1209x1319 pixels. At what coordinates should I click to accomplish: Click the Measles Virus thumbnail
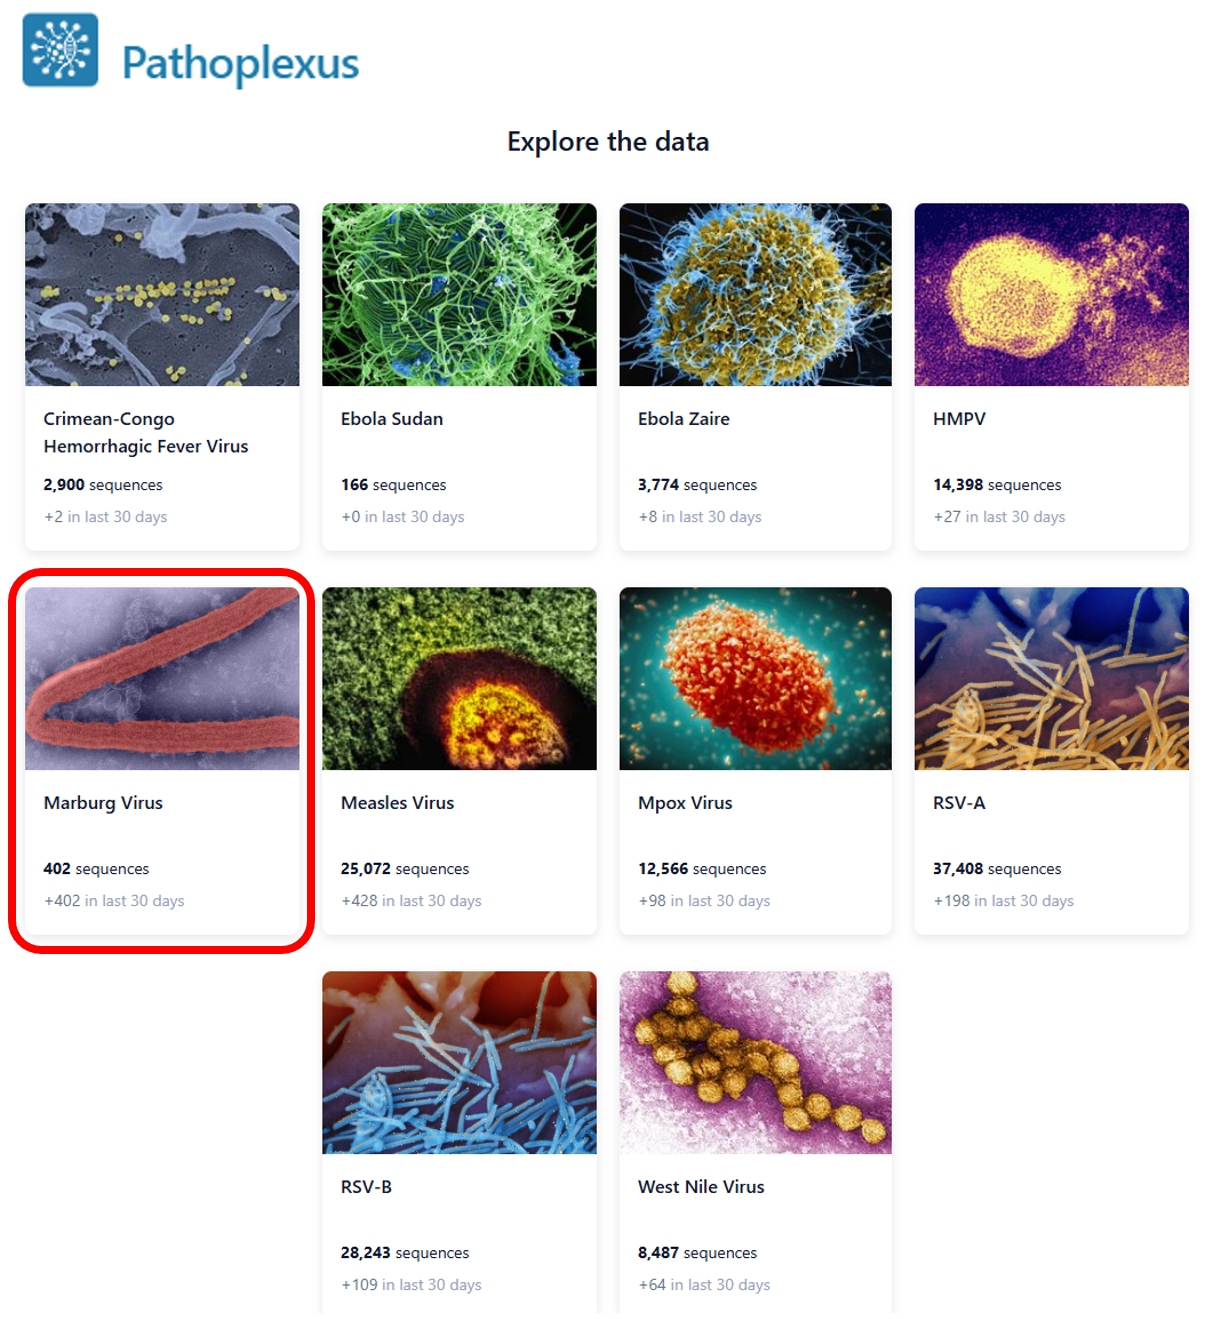[459, 679]
